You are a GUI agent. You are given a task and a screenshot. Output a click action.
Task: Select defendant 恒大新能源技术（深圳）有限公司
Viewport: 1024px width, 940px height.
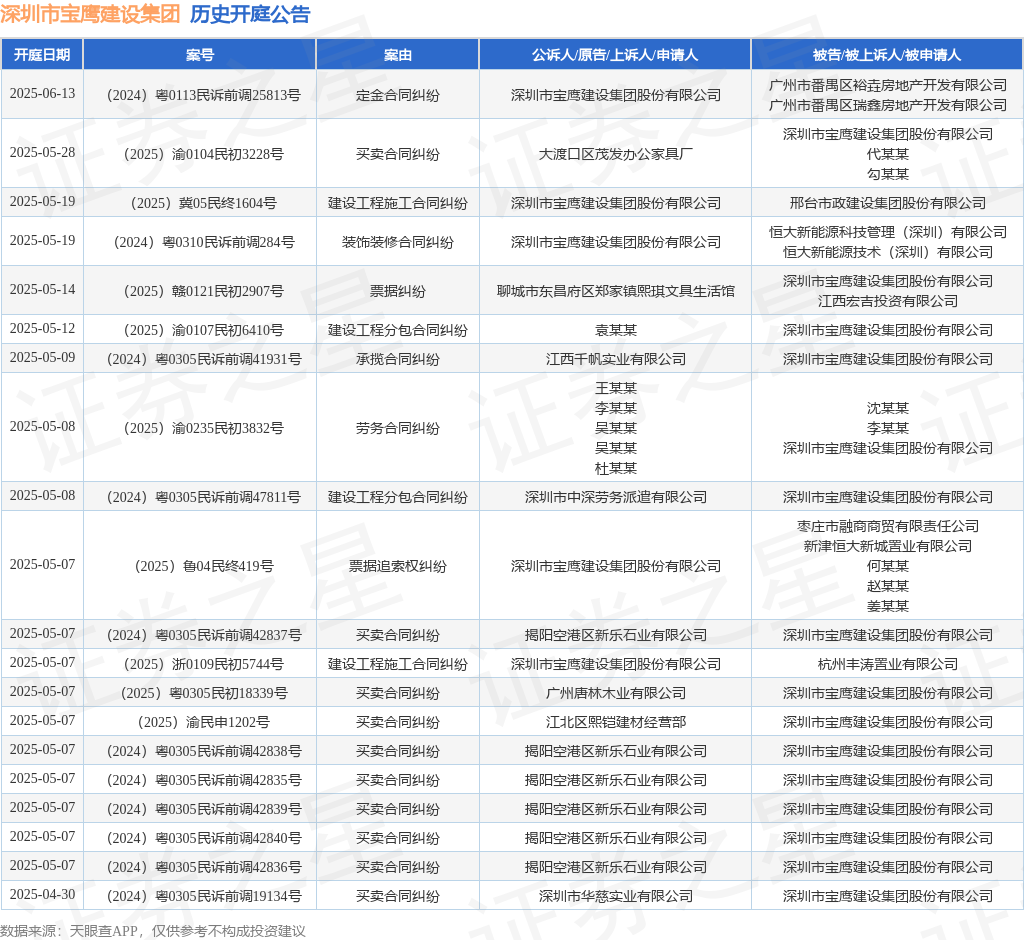point(888,252)
